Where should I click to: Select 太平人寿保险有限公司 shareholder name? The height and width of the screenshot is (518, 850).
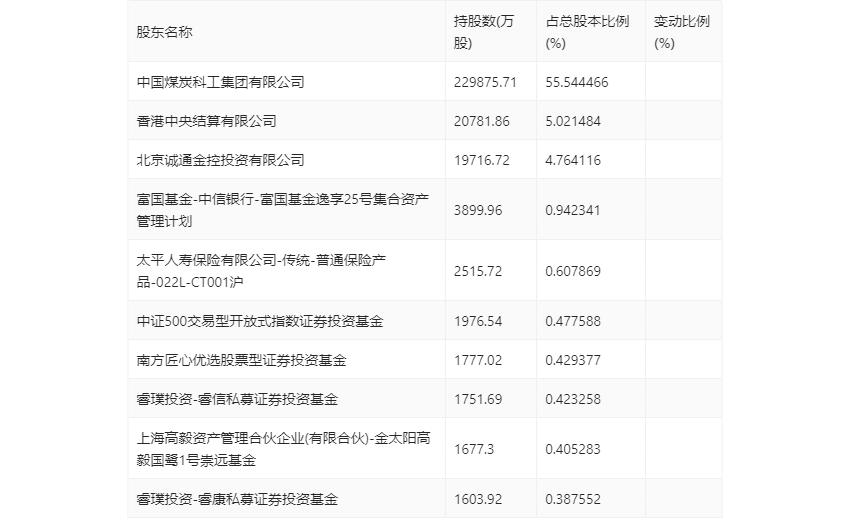[261, 271]
